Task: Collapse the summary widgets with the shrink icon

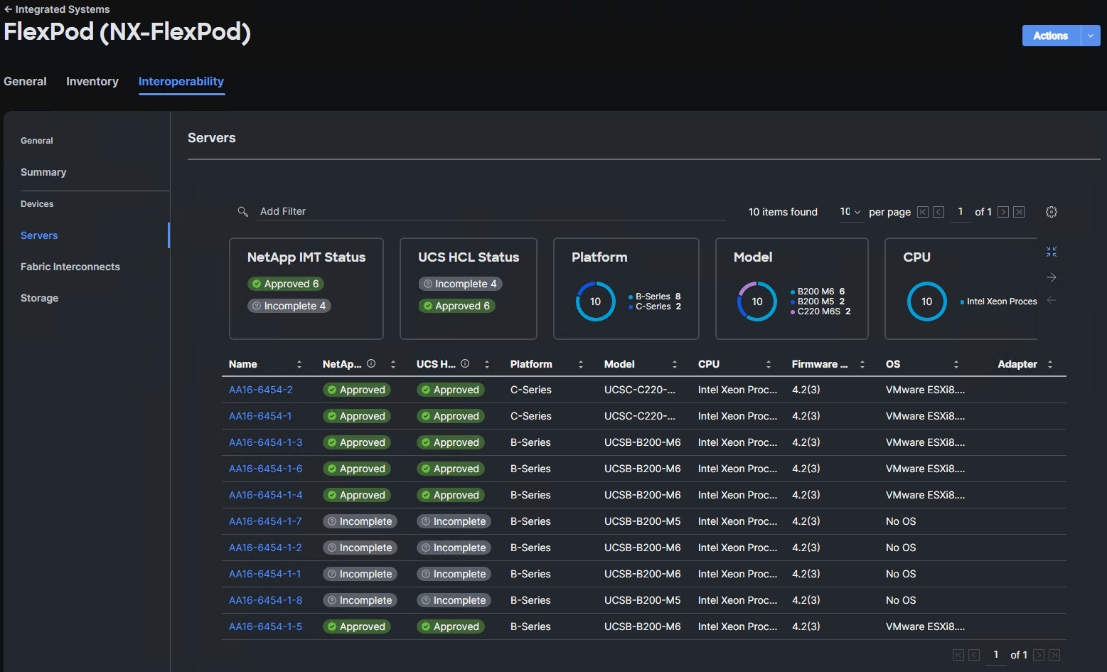Action: click(1051, 252)
